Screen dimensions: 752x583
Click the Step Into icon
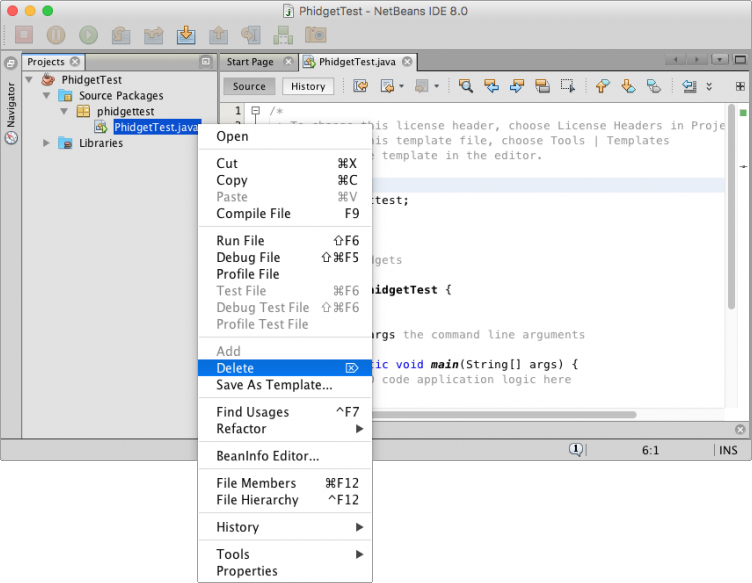coord(186,35)
